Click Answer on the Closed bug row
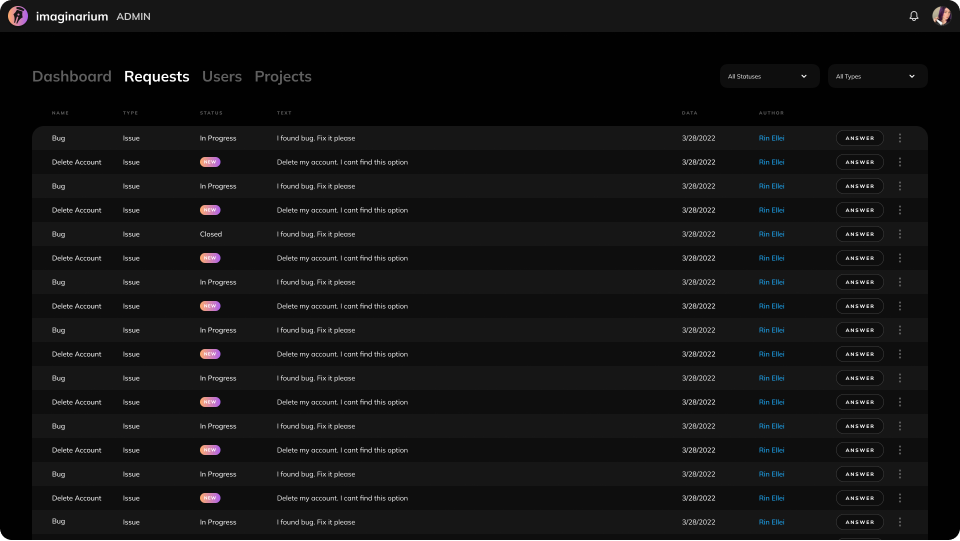Screen dimensions: 960x541 (859, 234)
